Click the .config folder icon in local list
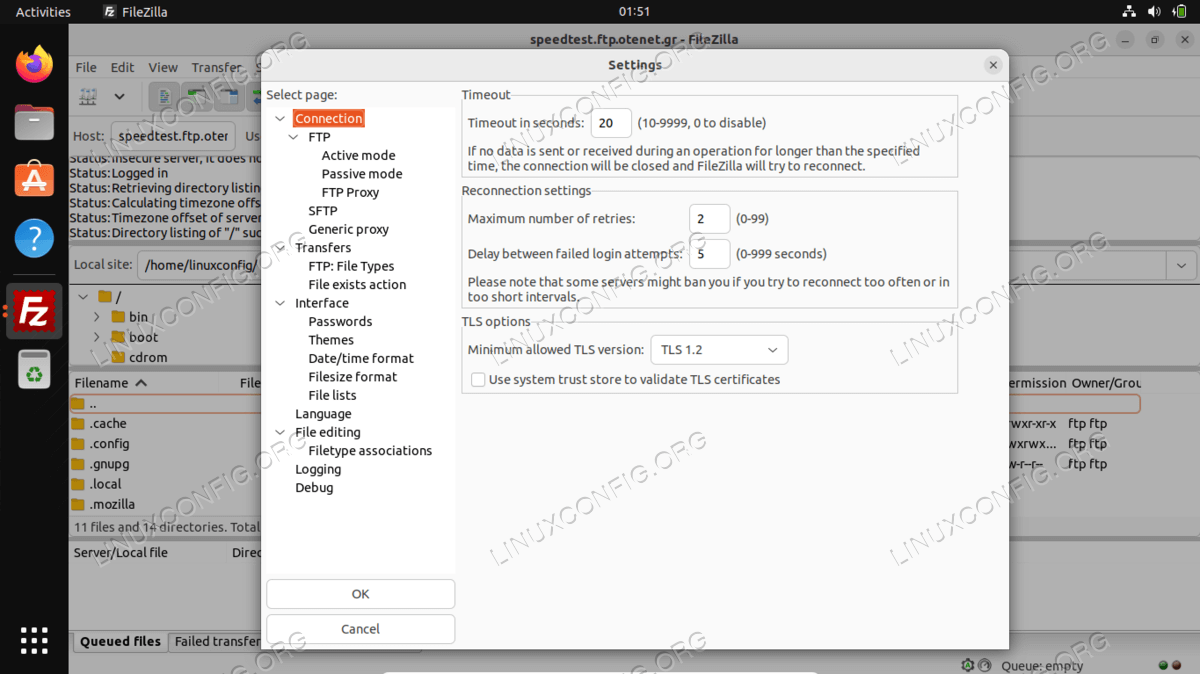The image size is (1200, 674). (78, 444)
